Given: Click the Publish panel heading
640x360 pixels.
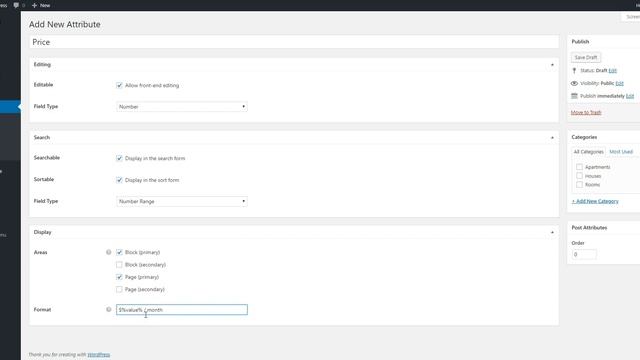Looking at the screenshot, I should (580, 42).
